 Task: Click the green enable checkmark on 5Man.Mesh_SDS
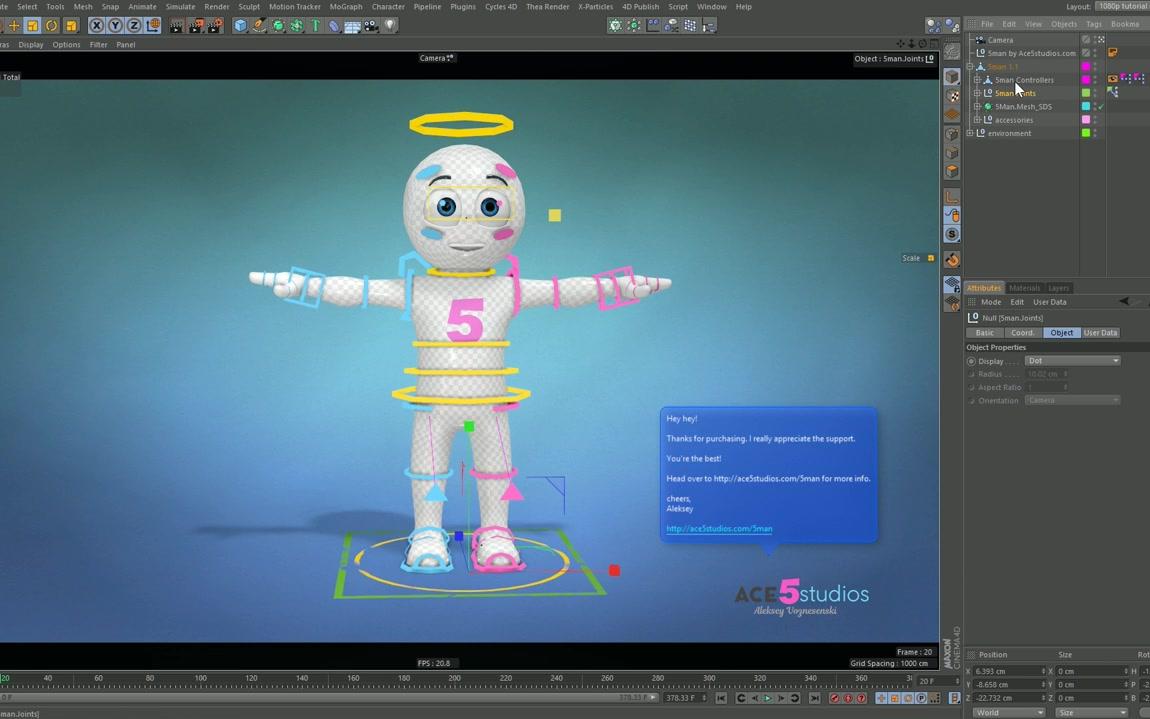tap(1101, 107)
